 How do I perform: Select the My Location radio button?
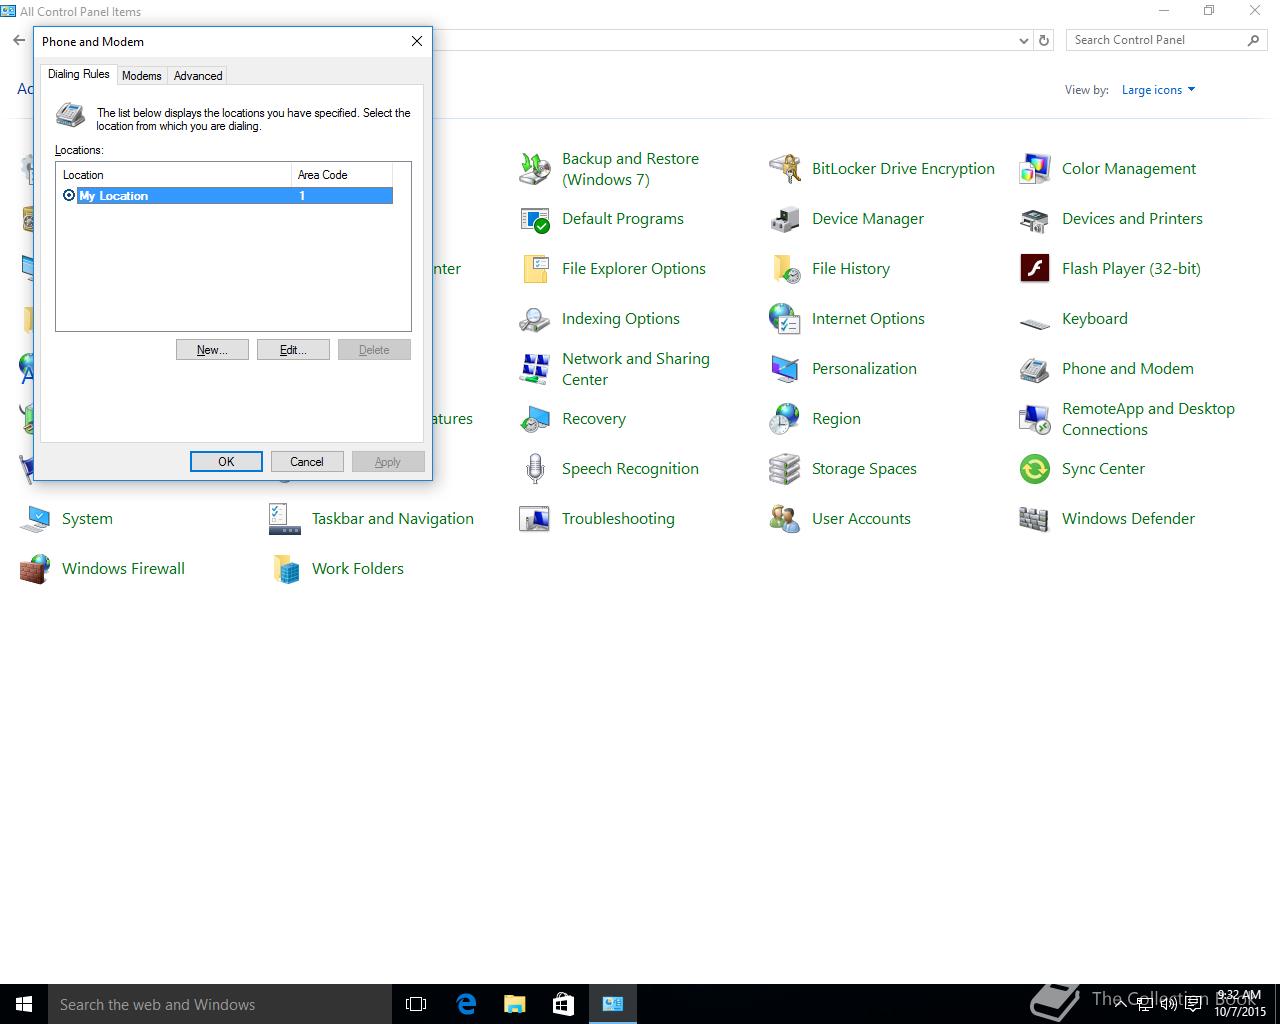pyautogui.click(x=69, y=196)
